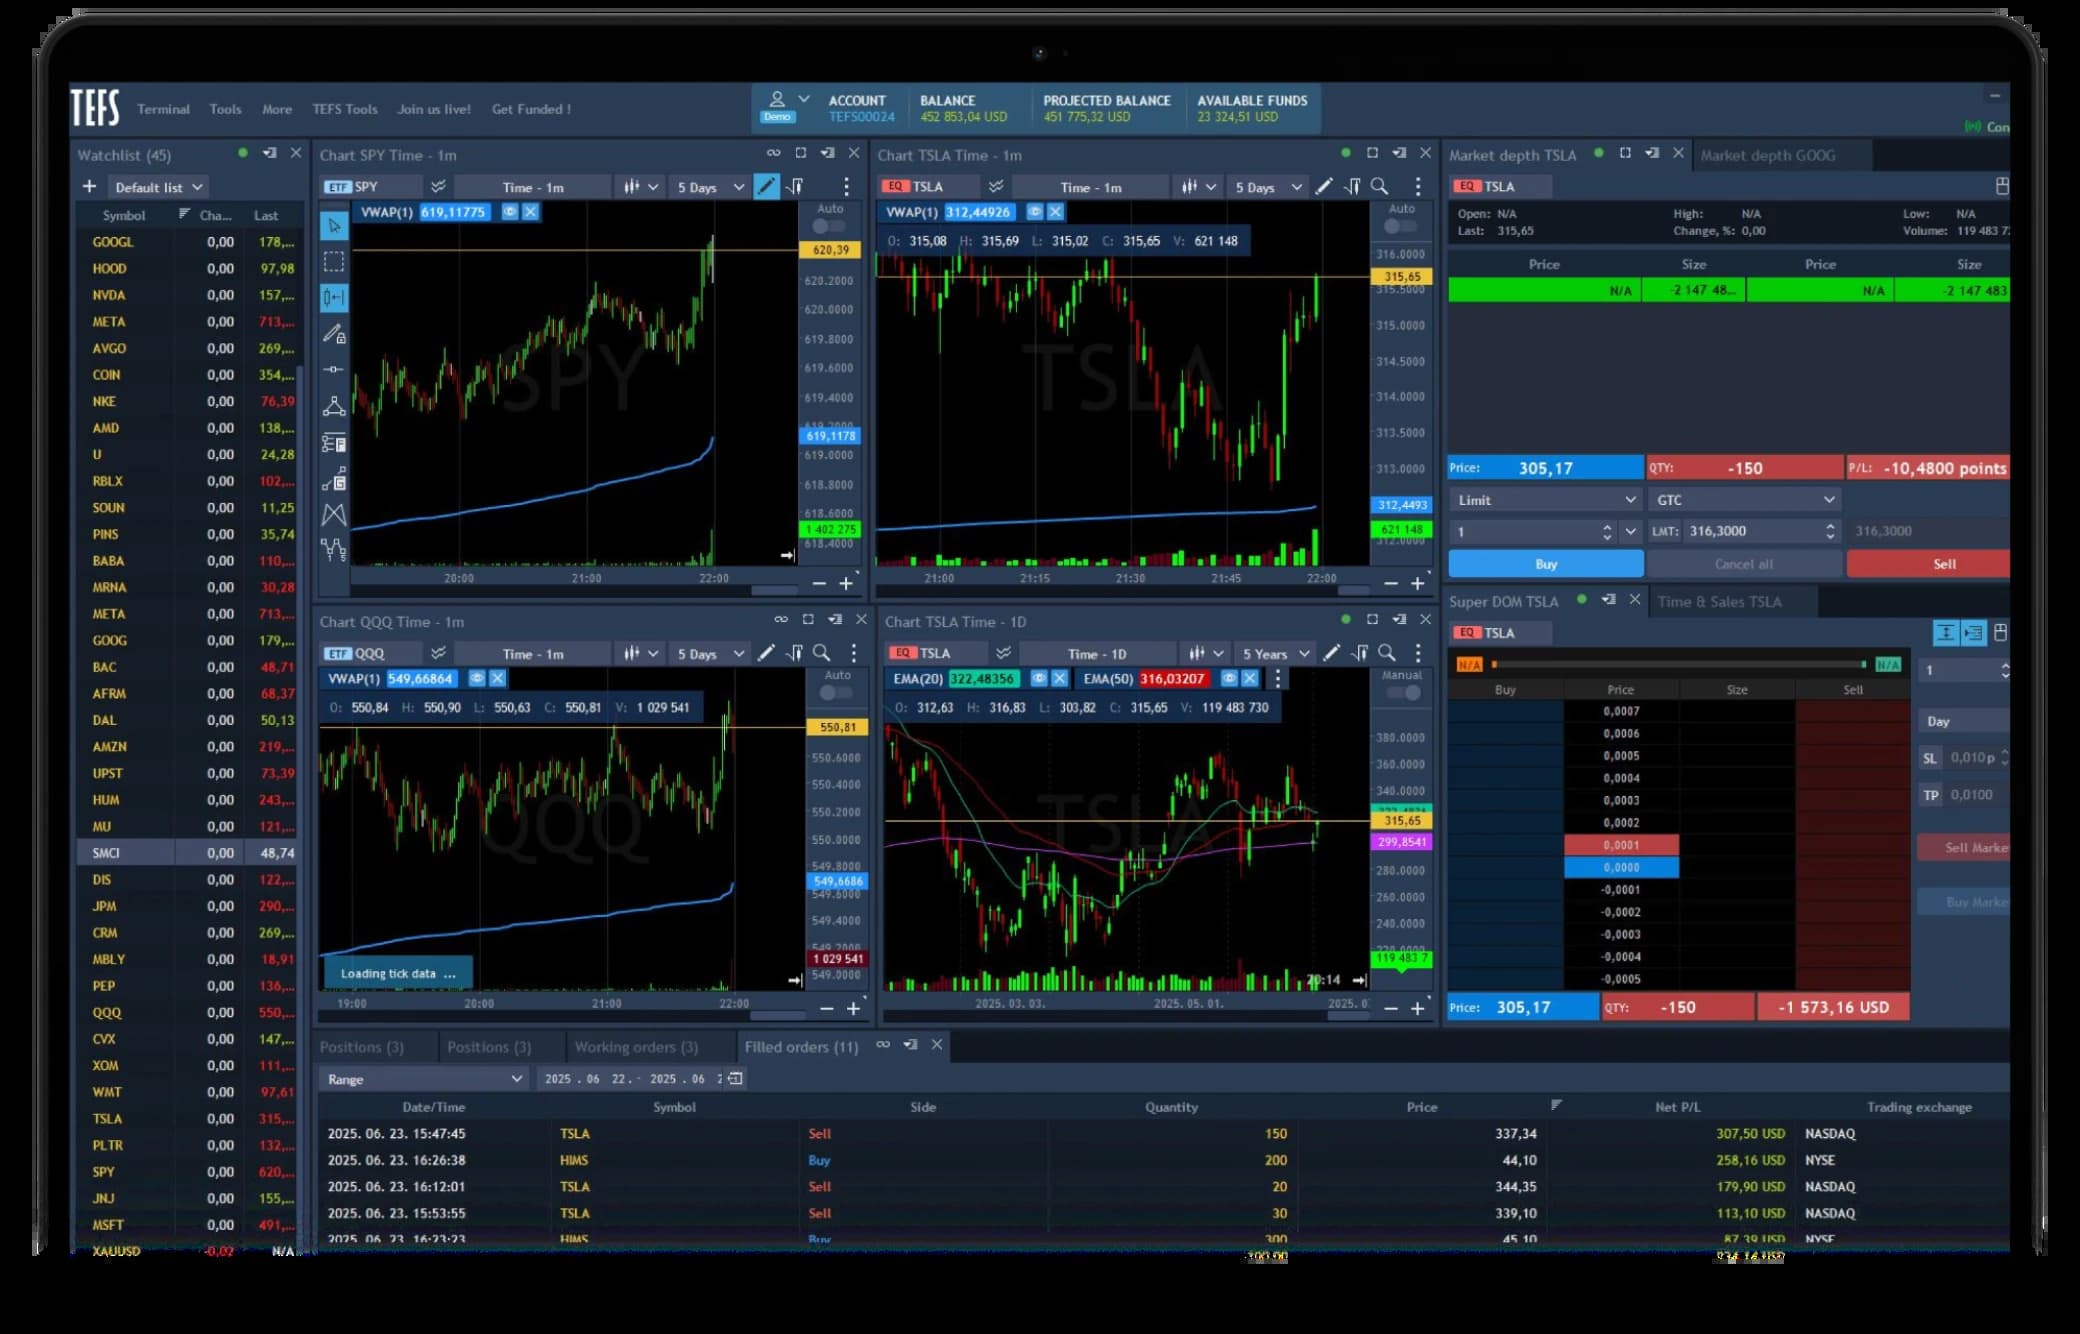Click the overlay compare icon next to QQQ symbol
2080x1334 pixels.
[x=438, y=653]
